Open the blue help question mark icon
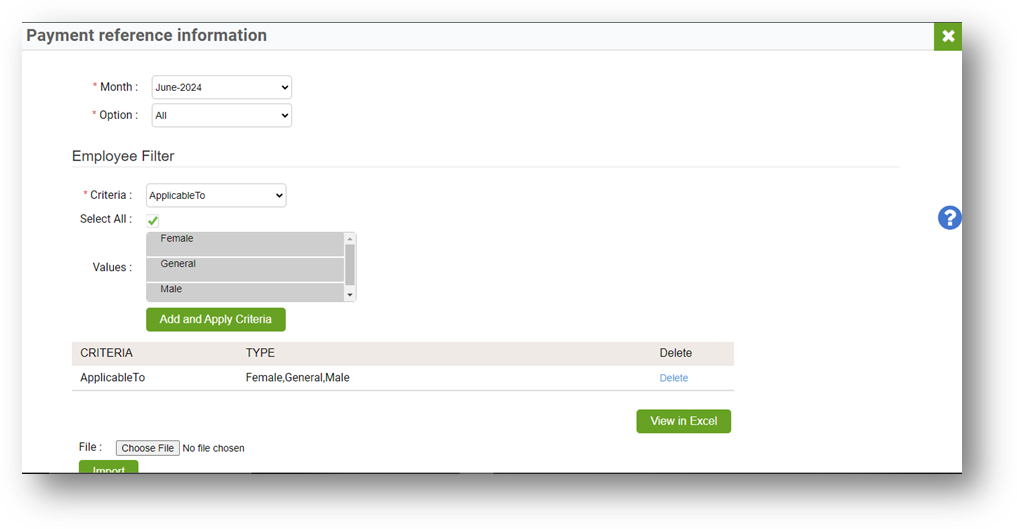Viewport: 1017px width, 529px height. point(949,218)
